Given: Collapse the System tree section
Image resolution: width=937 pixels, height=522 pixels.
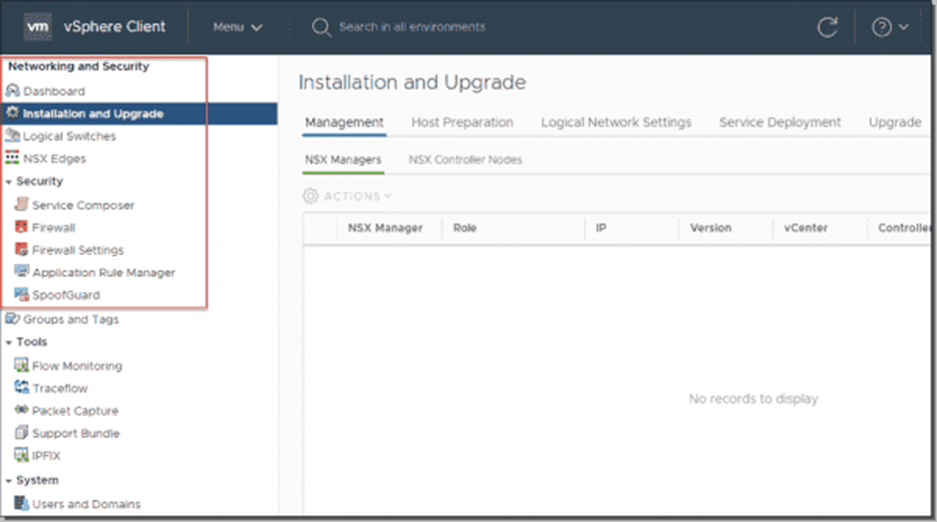Looking at the screenshot, I should [8, 481].
